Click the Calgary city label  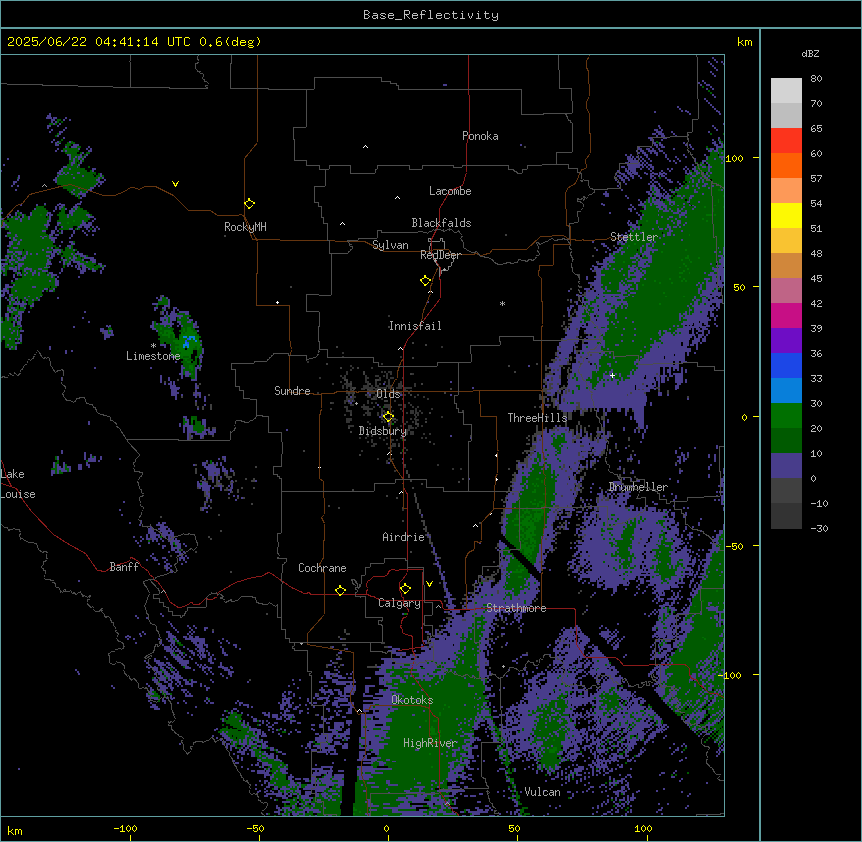point(399,603)
